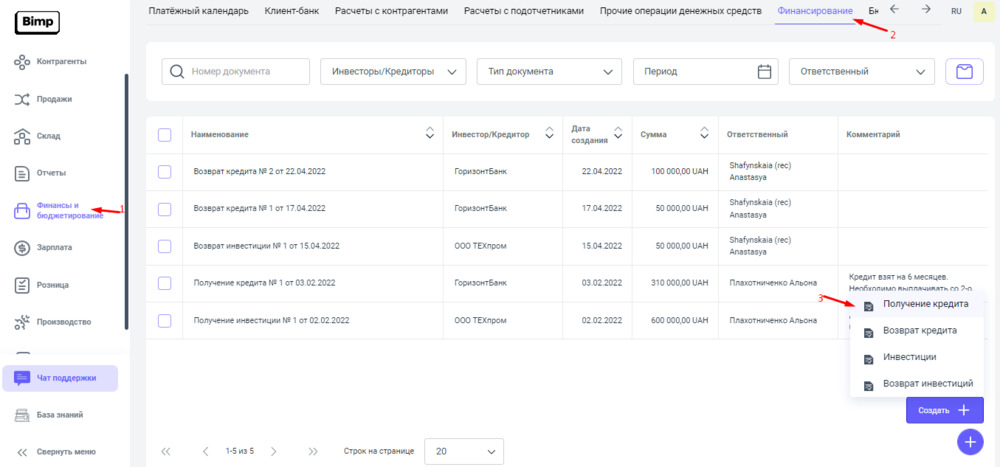Select checkbox for Получение инвестиции № 1
The width and height of the screenshot is (1000, 467).
pos(165,320)
